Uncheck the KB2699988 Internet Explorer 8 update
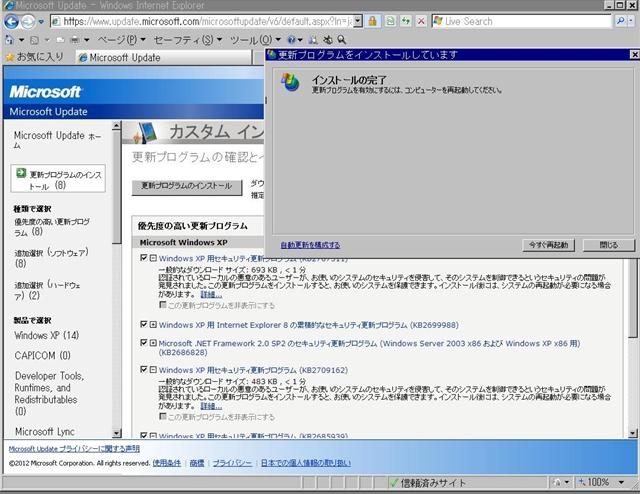Image resolution: width=640 pixels, height=494 pixels. coord(144,324)
